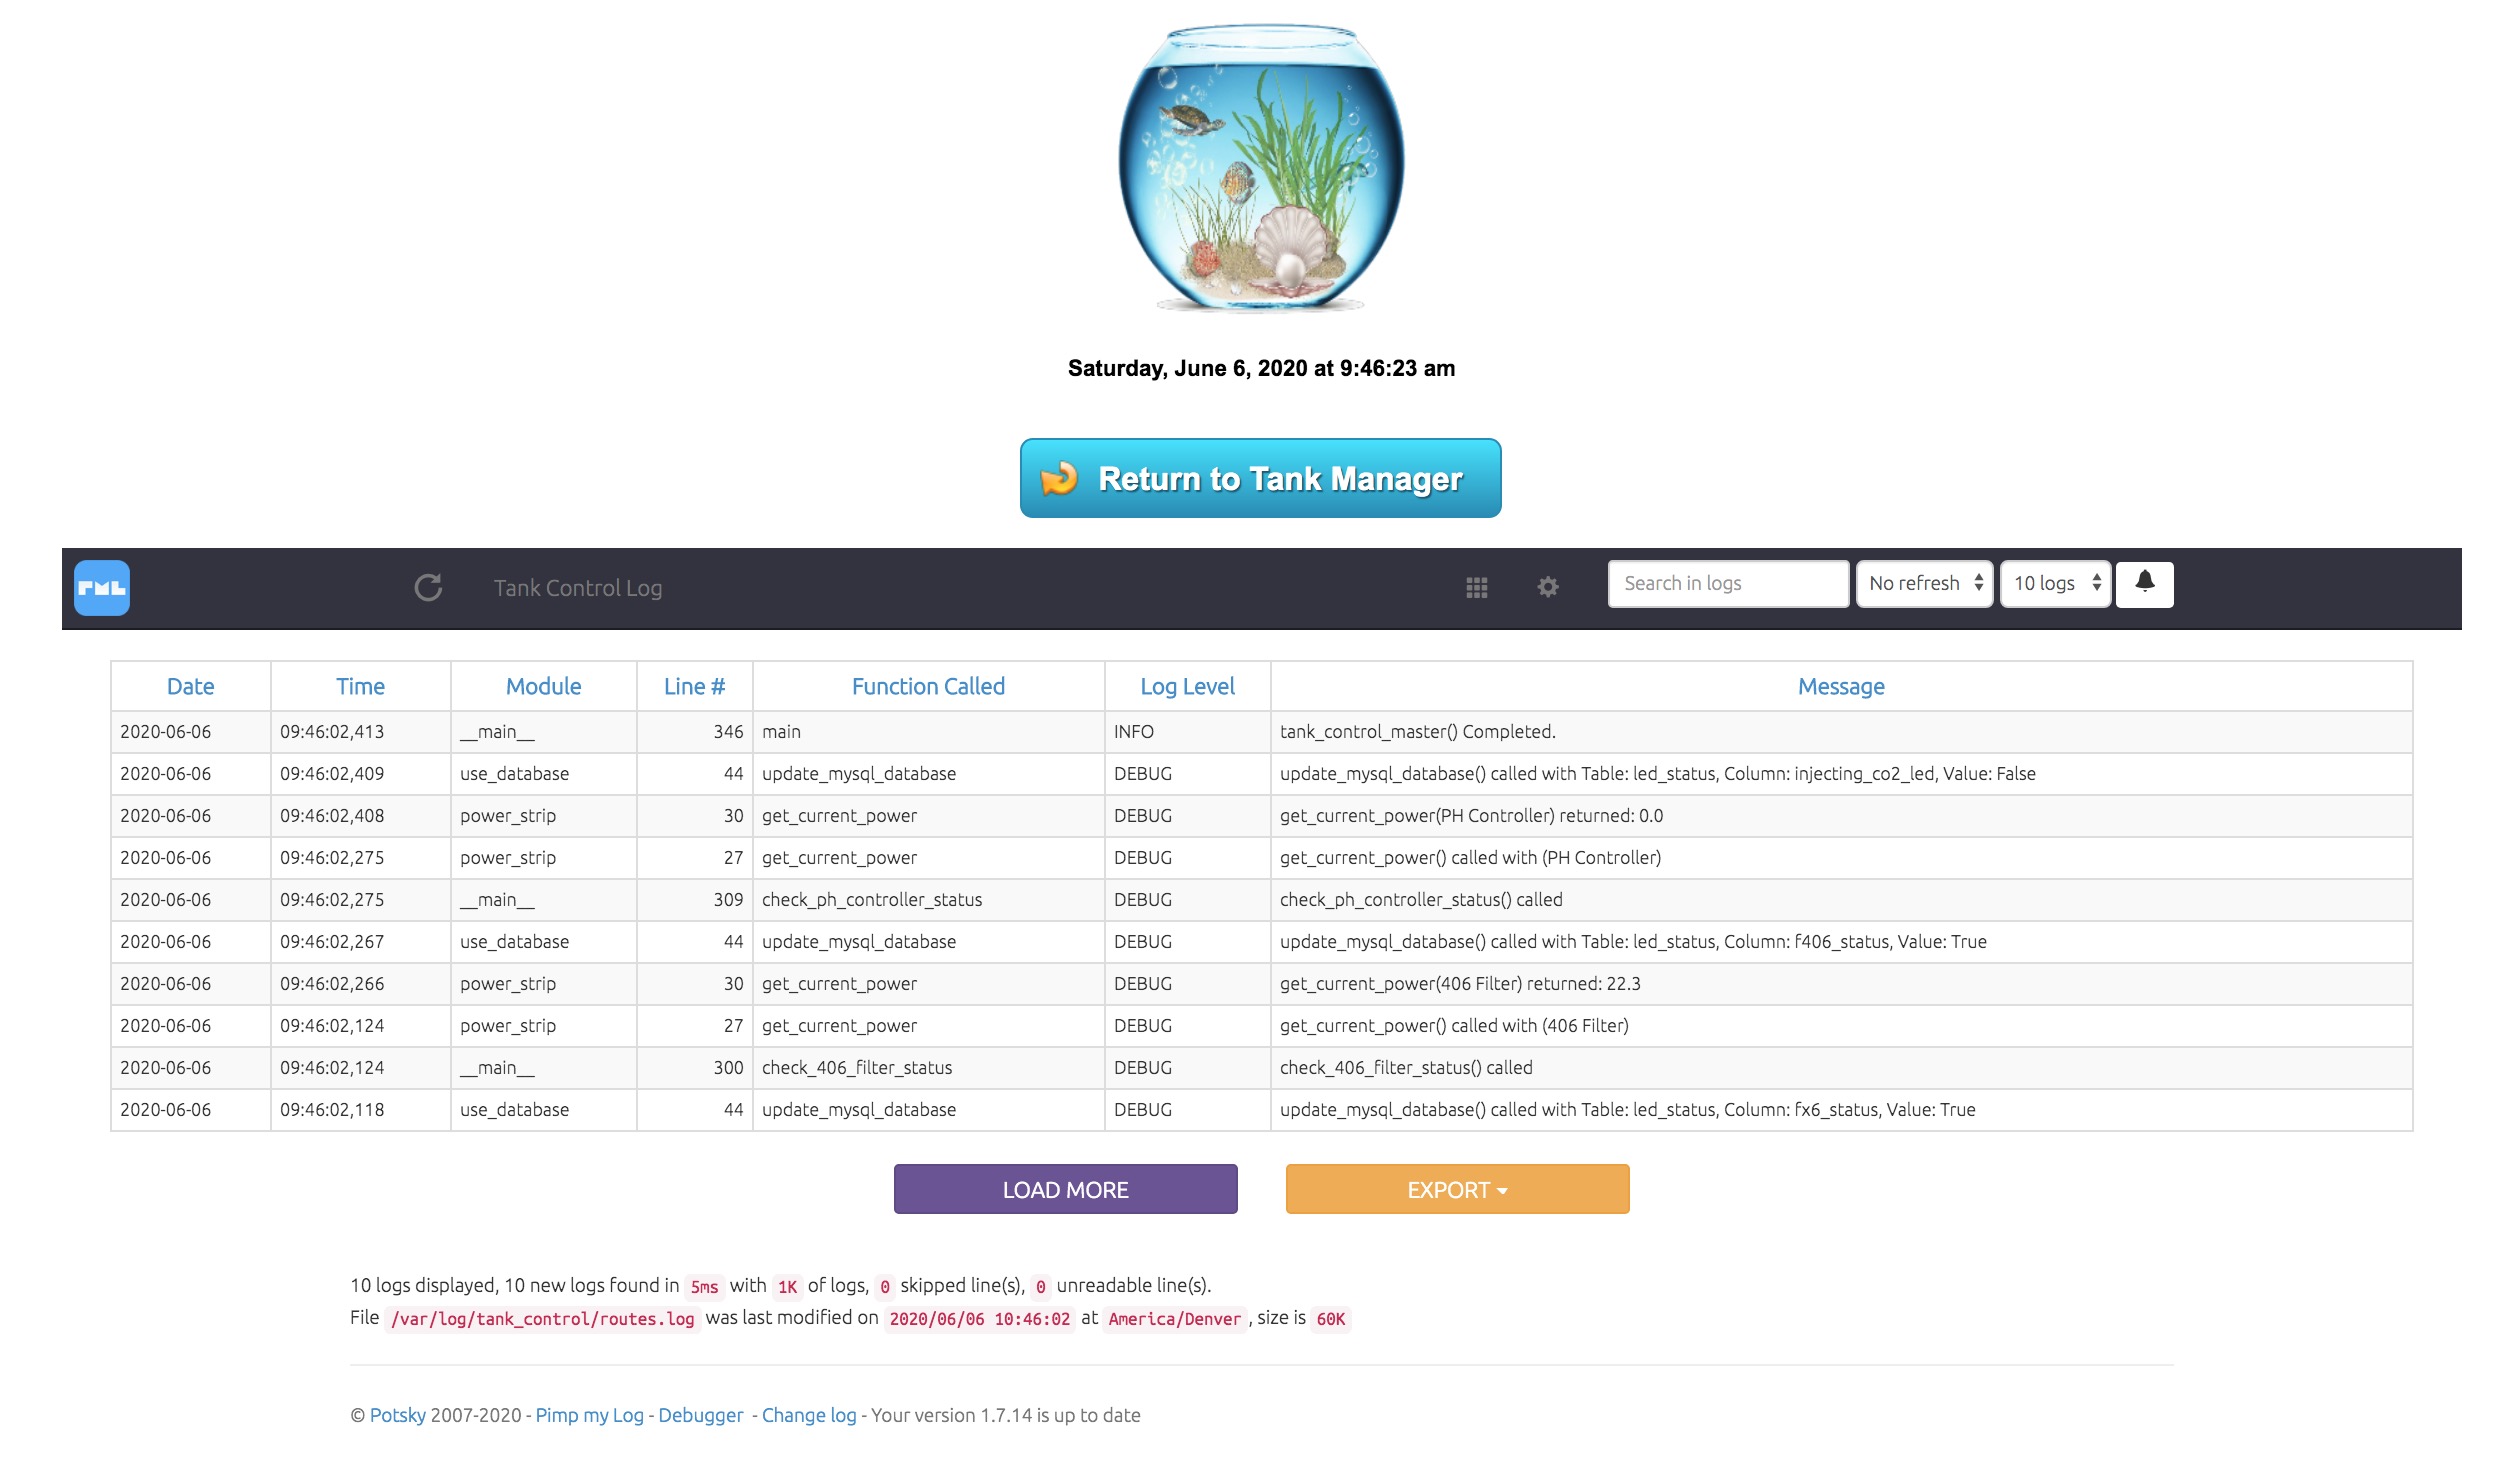Click the refresh/reload circular icon
The height and width of the screenshot is (1458, 2520).
tap(429, 585)
